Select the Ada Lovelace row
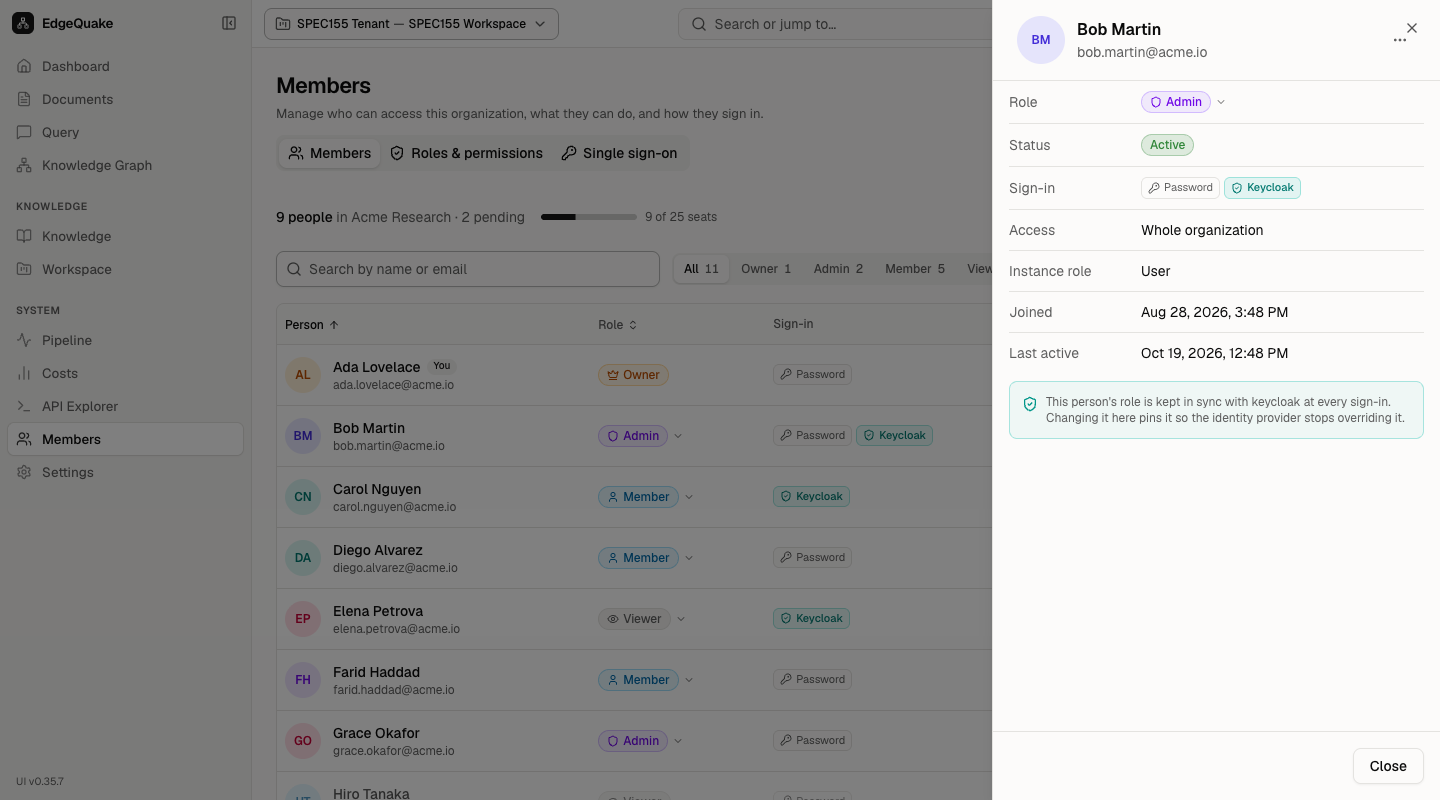 click(x=634, y=375)
